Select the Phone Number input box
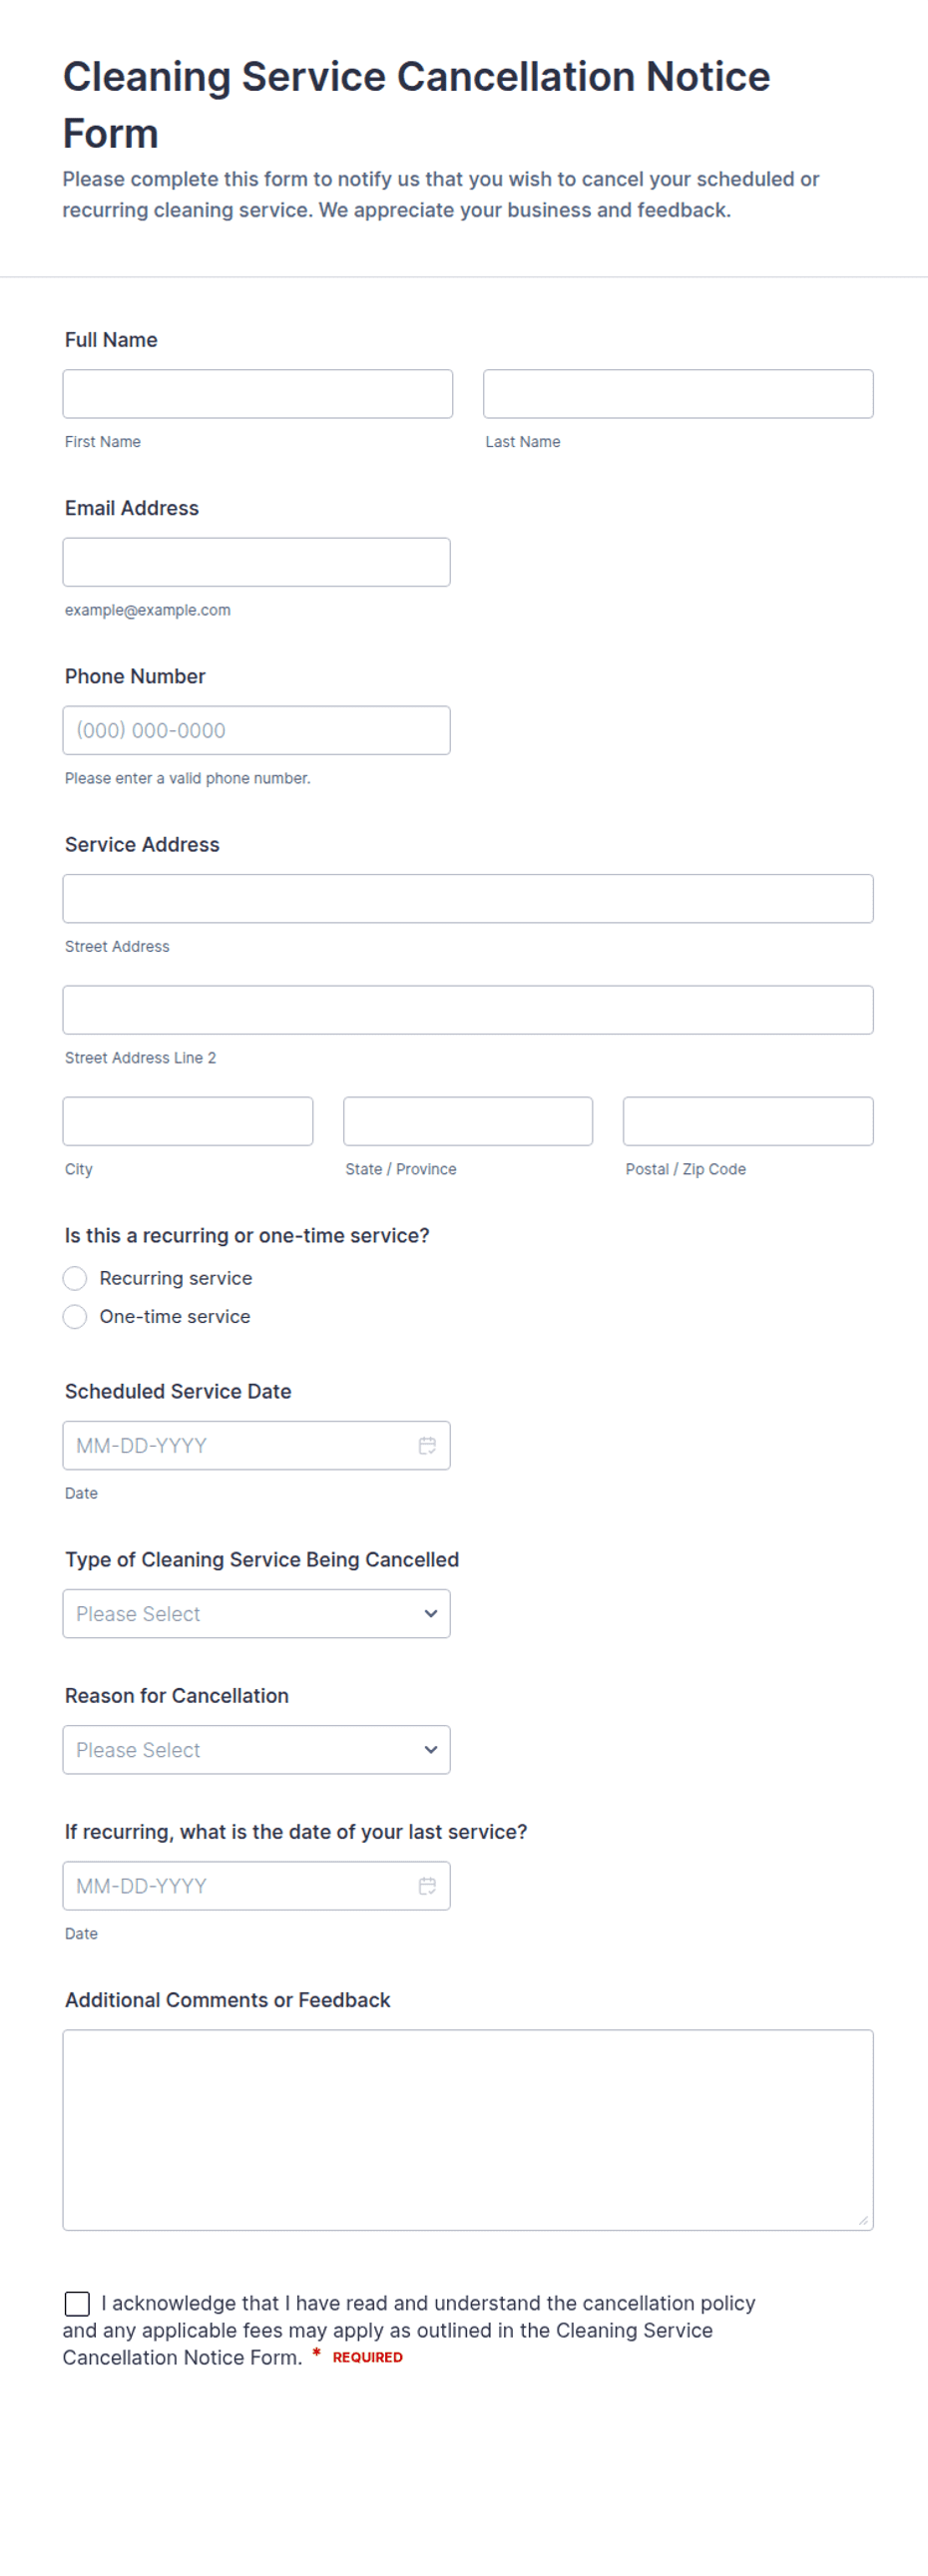 point(256,730)
